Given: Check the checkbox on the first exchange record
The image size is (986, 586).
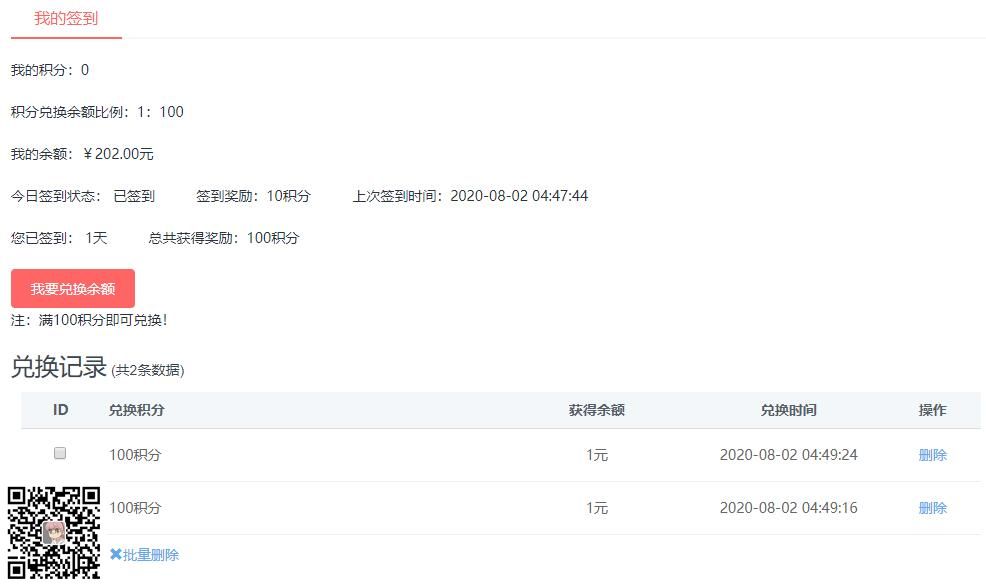Looking at the screenshot, I should [x=60, y=453].
